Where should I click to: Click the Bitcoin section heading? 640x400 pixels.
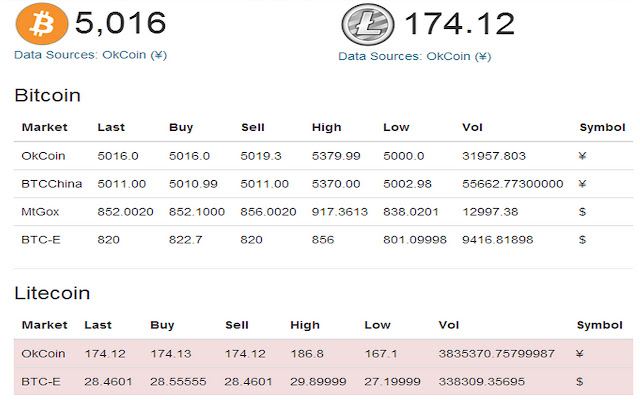pos(47,96)
